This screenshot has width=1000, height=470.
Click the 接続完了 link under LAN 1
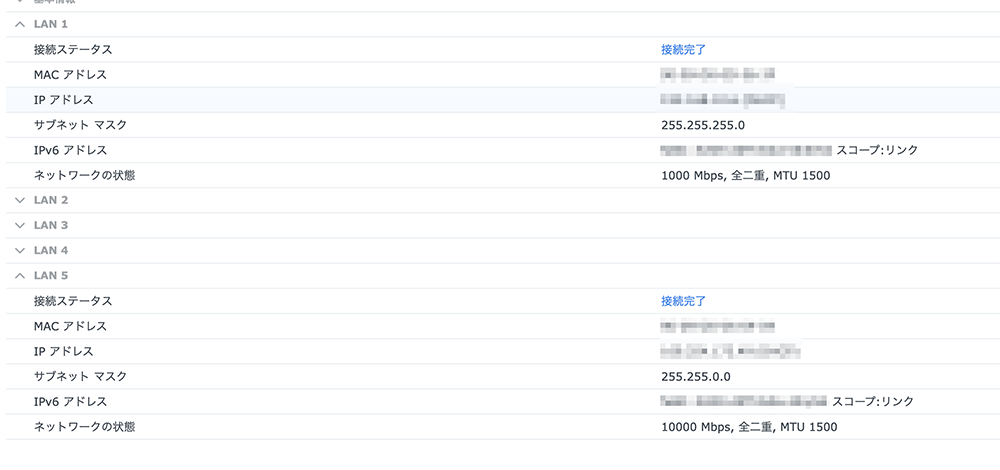[683, 49]
